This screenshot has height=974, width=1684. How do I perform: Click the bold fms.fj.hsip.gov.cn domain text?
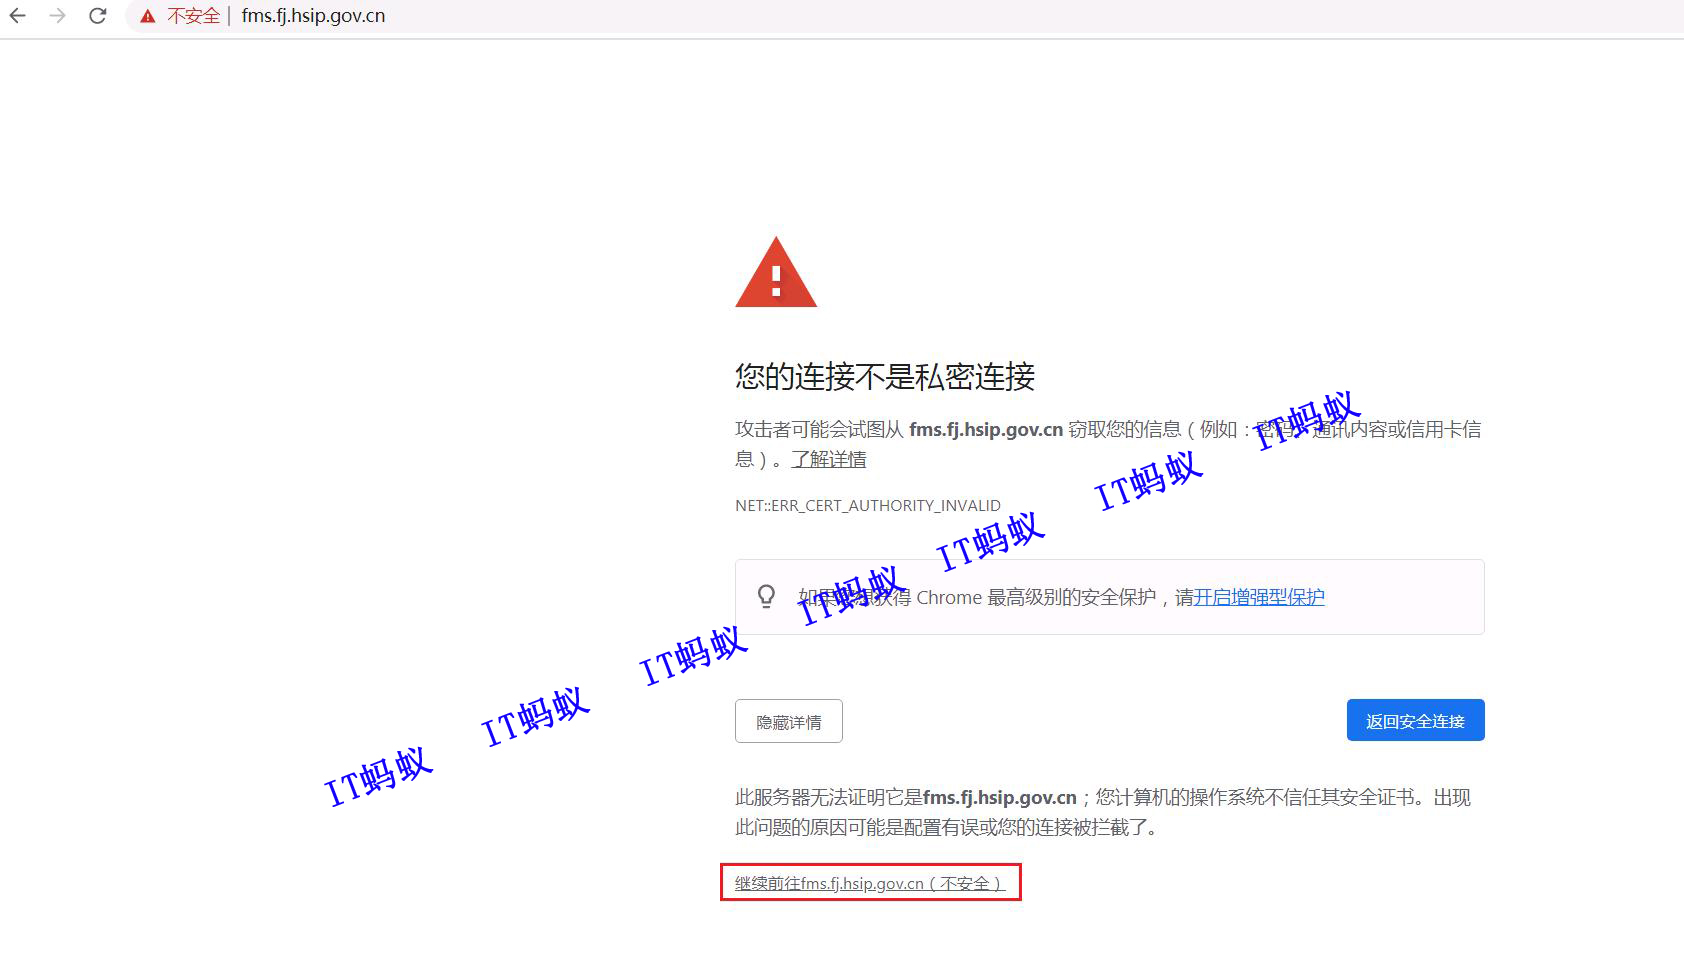(986, 429)
